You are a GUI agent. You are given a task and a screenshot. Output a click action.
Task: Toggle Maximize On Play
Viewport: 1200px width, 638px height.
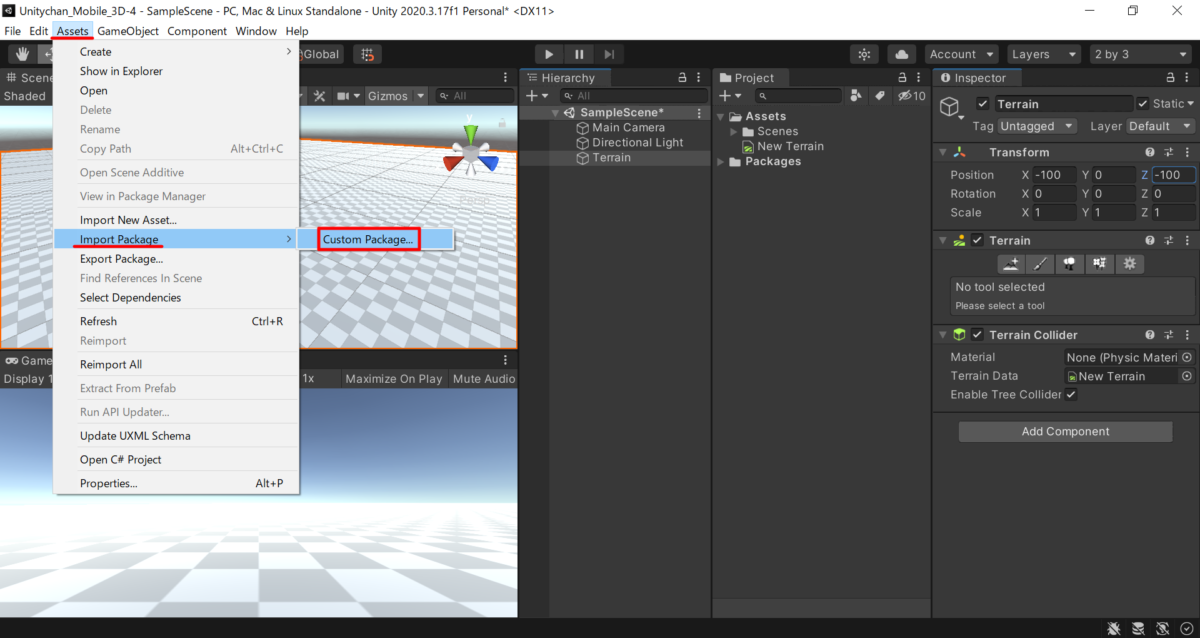(x=394, y=379)
